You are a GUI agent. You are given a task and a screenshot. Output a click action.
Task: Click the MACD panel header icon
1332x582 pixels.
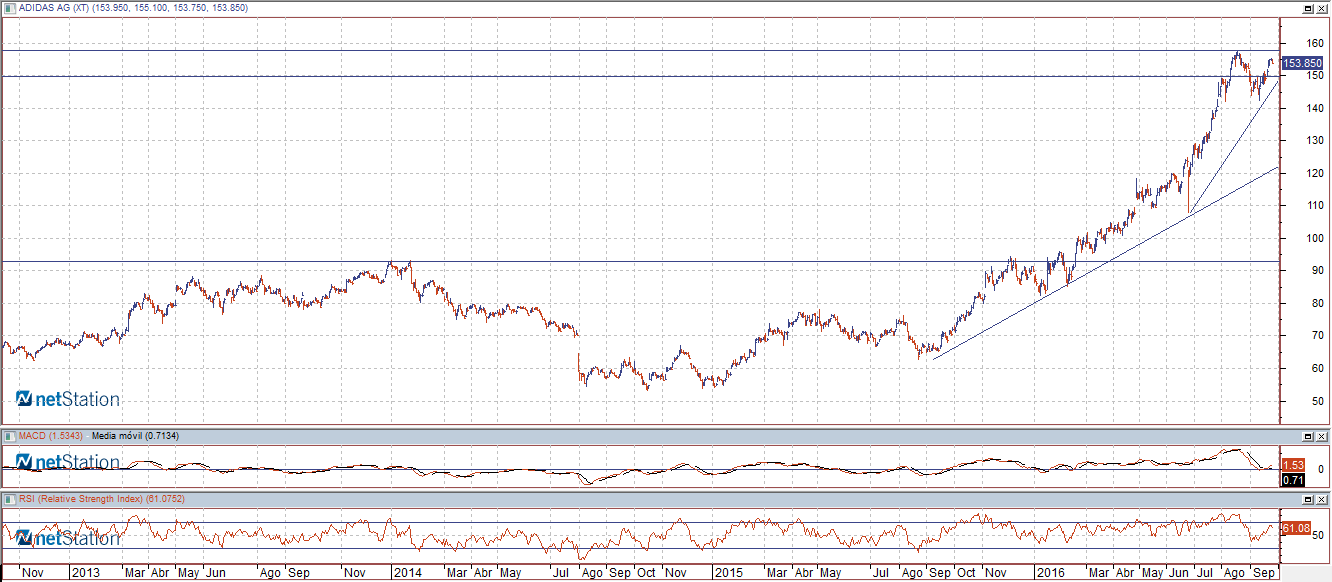(x=10, y=436)
